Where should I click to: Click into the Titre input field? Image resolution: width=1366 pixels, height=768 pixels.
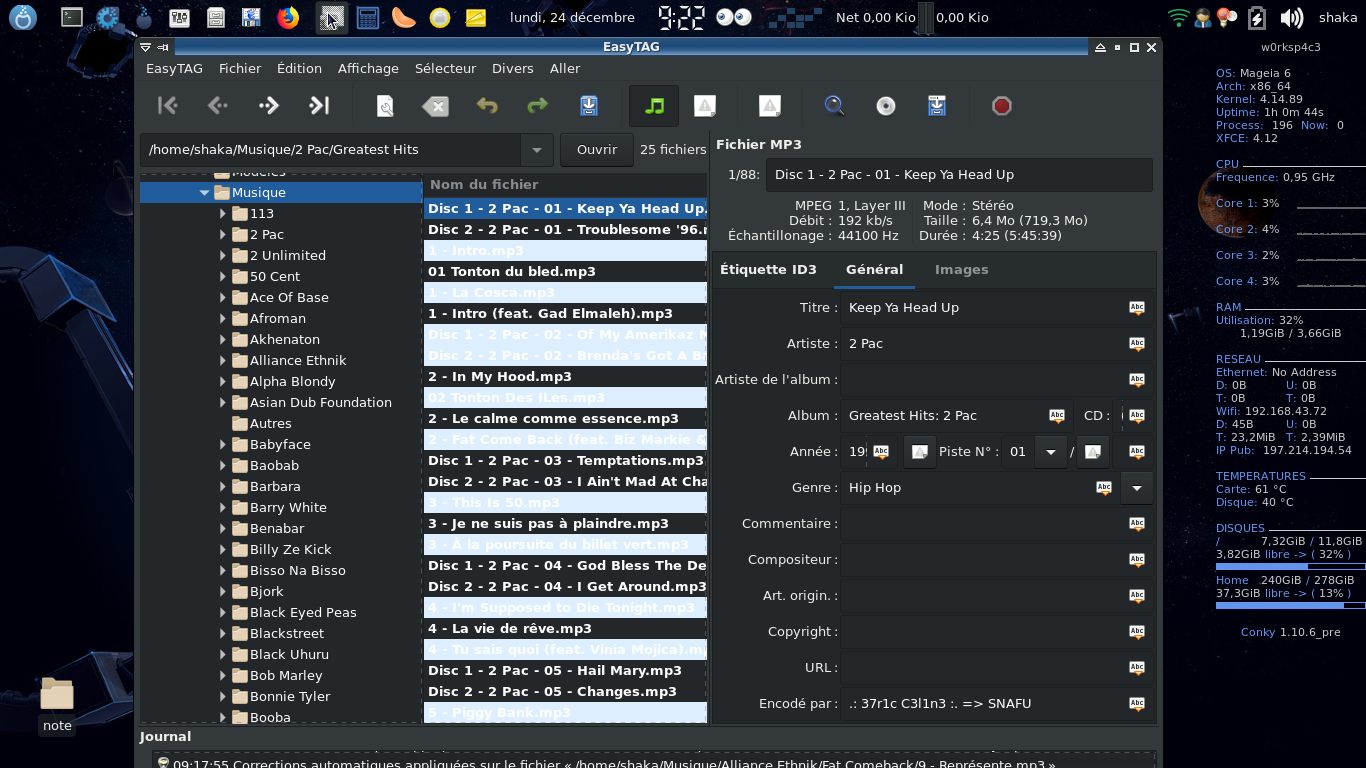point(982,308)
